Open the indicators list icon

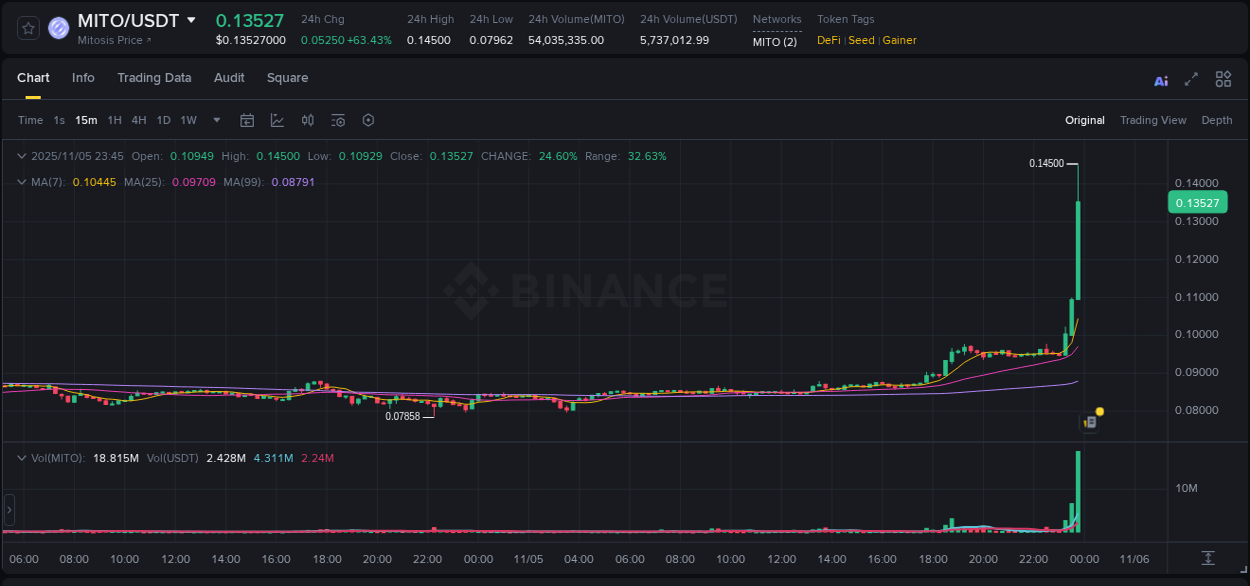coord(337,120)
